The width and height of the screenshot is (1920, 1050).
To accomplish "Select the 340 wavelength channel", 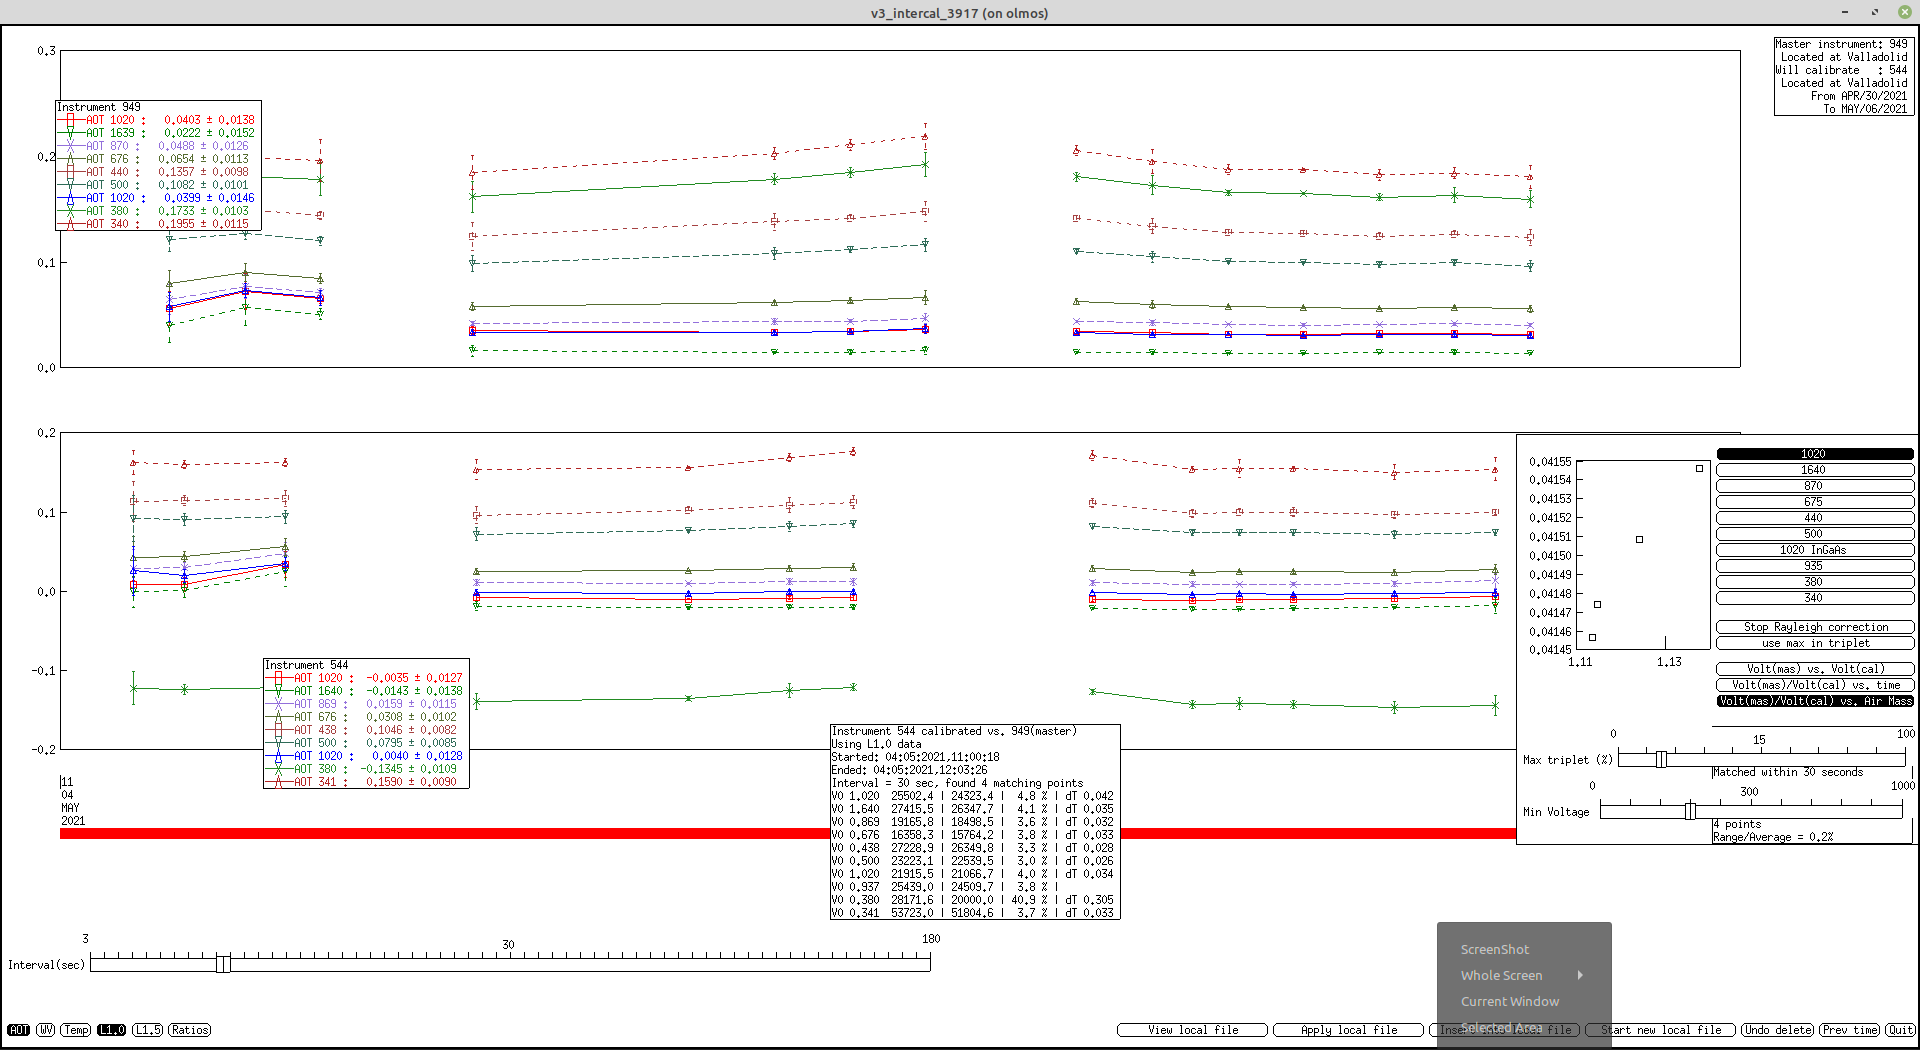I will click(1815, 598).
